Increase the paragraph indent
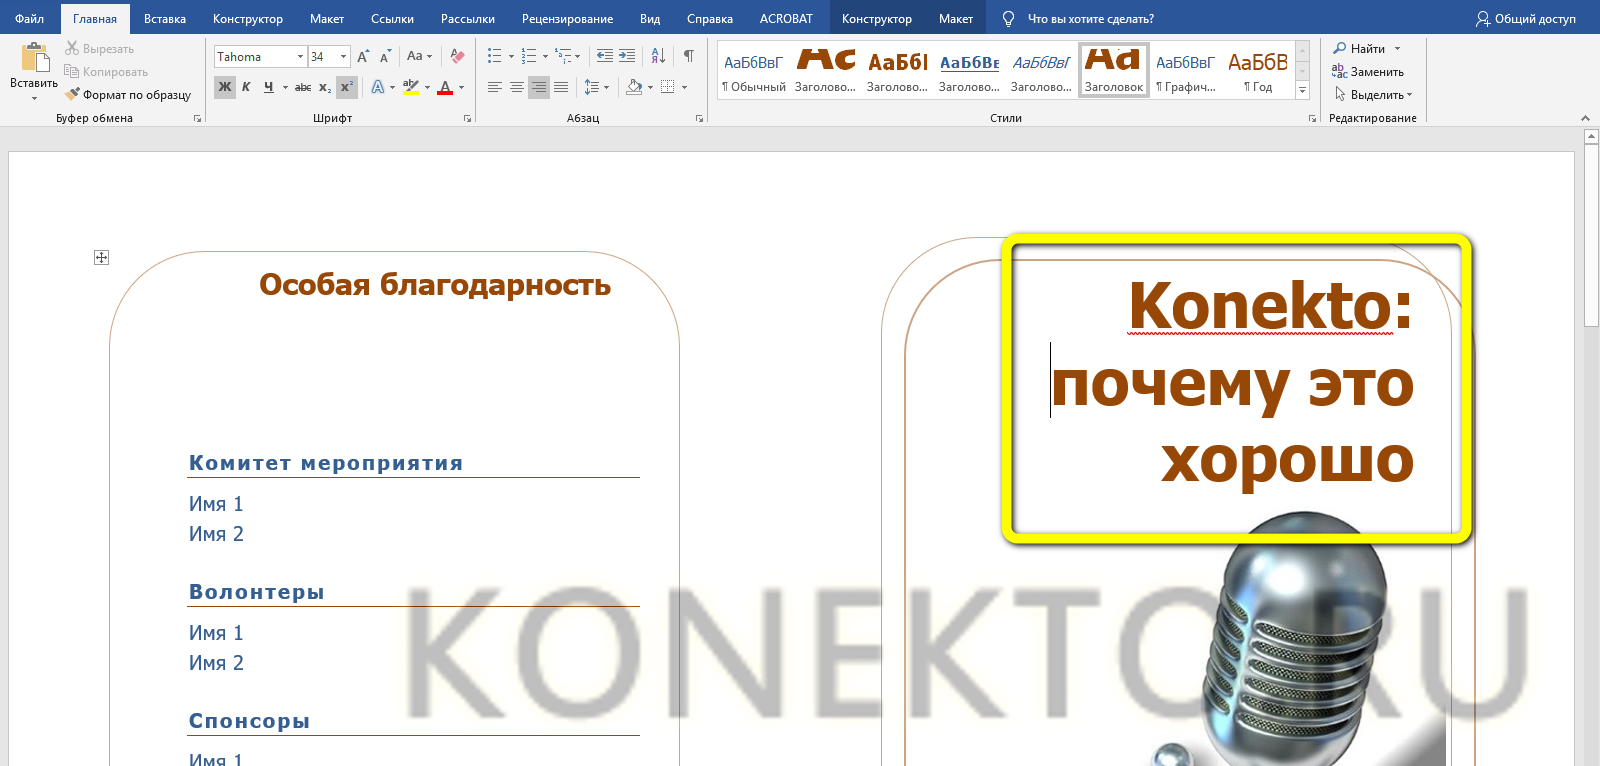Viewport: 1600px width, 766px height. point(627,56)
